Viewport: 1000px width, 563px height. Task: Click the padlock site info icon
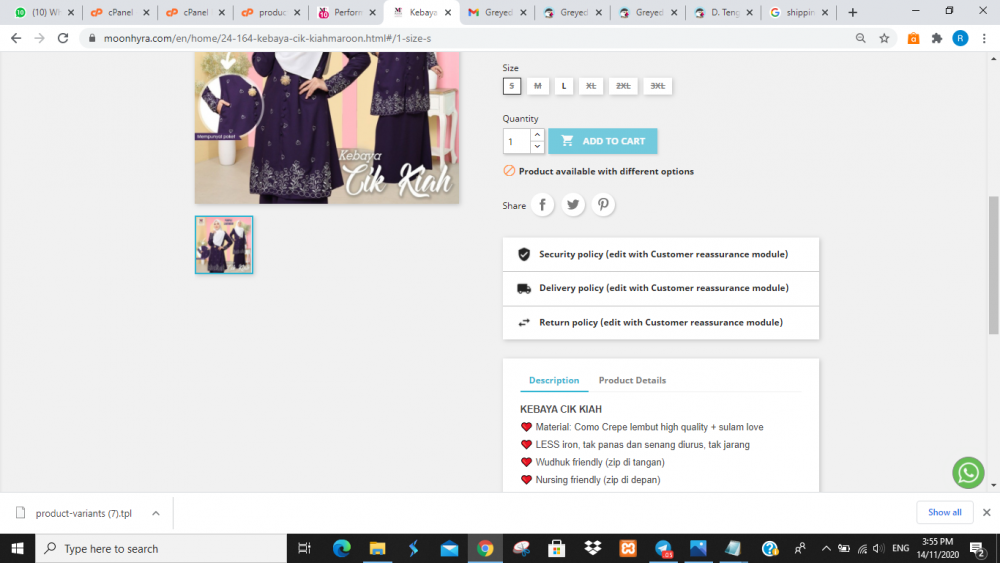(x=92, y=38)
